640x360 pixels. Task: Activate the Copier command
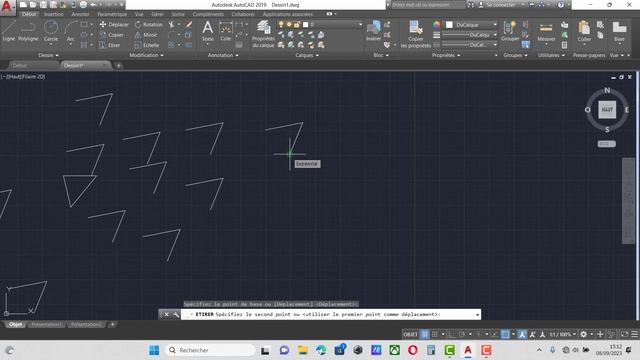tap(111, 35)
